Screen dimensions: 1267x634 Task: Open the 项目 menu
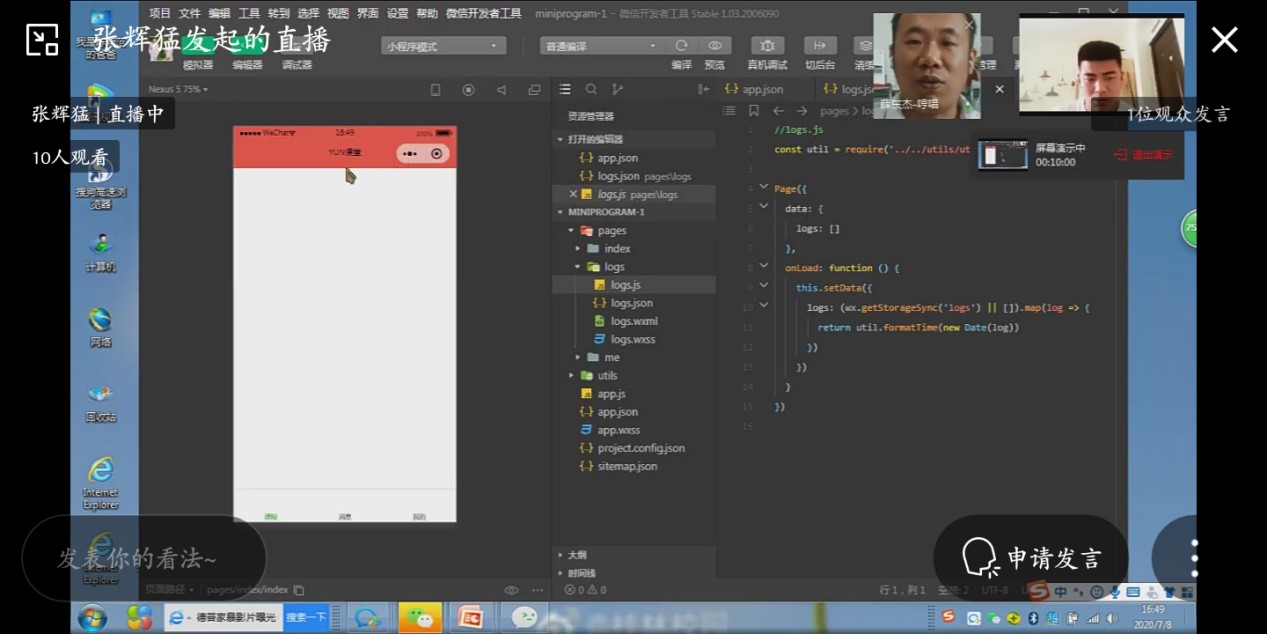tap(160, 14)
